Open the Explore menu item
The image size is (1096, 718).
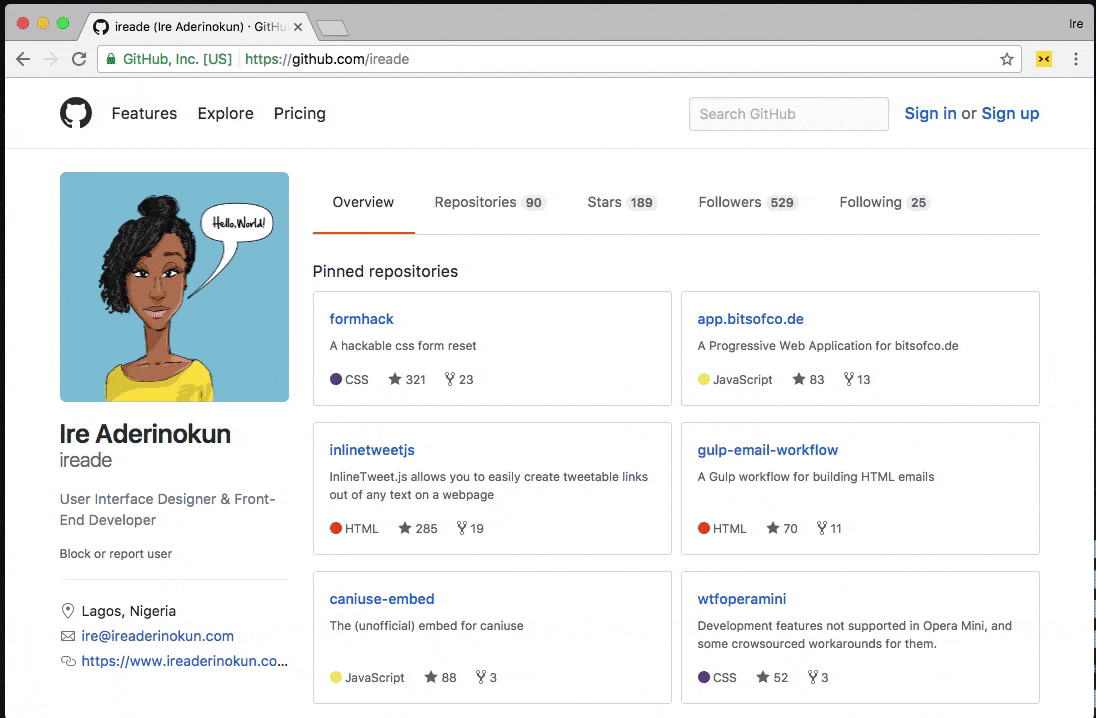(225, 113)
